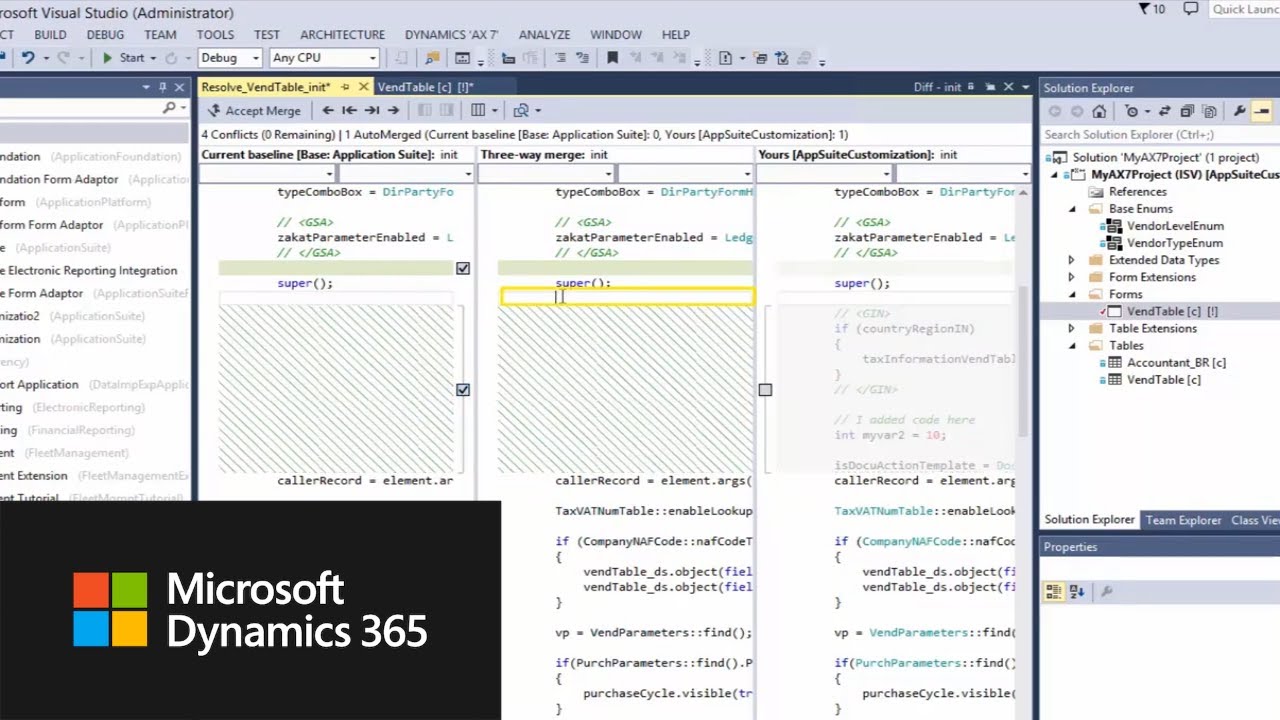
Task: Click Show All Files icon
Action: click(x=1209, y=111)
